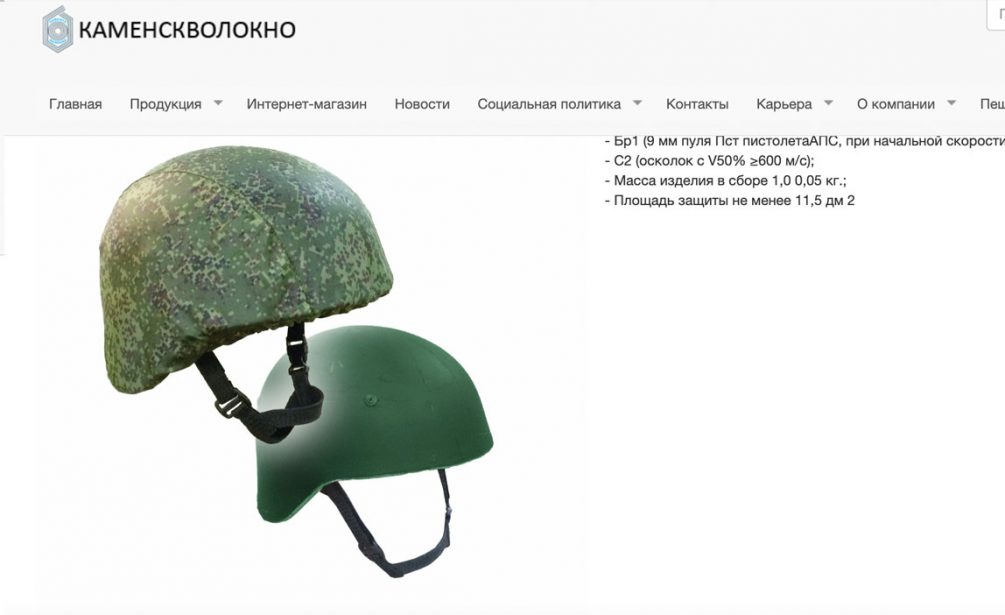The image size is (1005, 615).
Task: Expand the Продукция dropdown arrow
Action: 218,102
